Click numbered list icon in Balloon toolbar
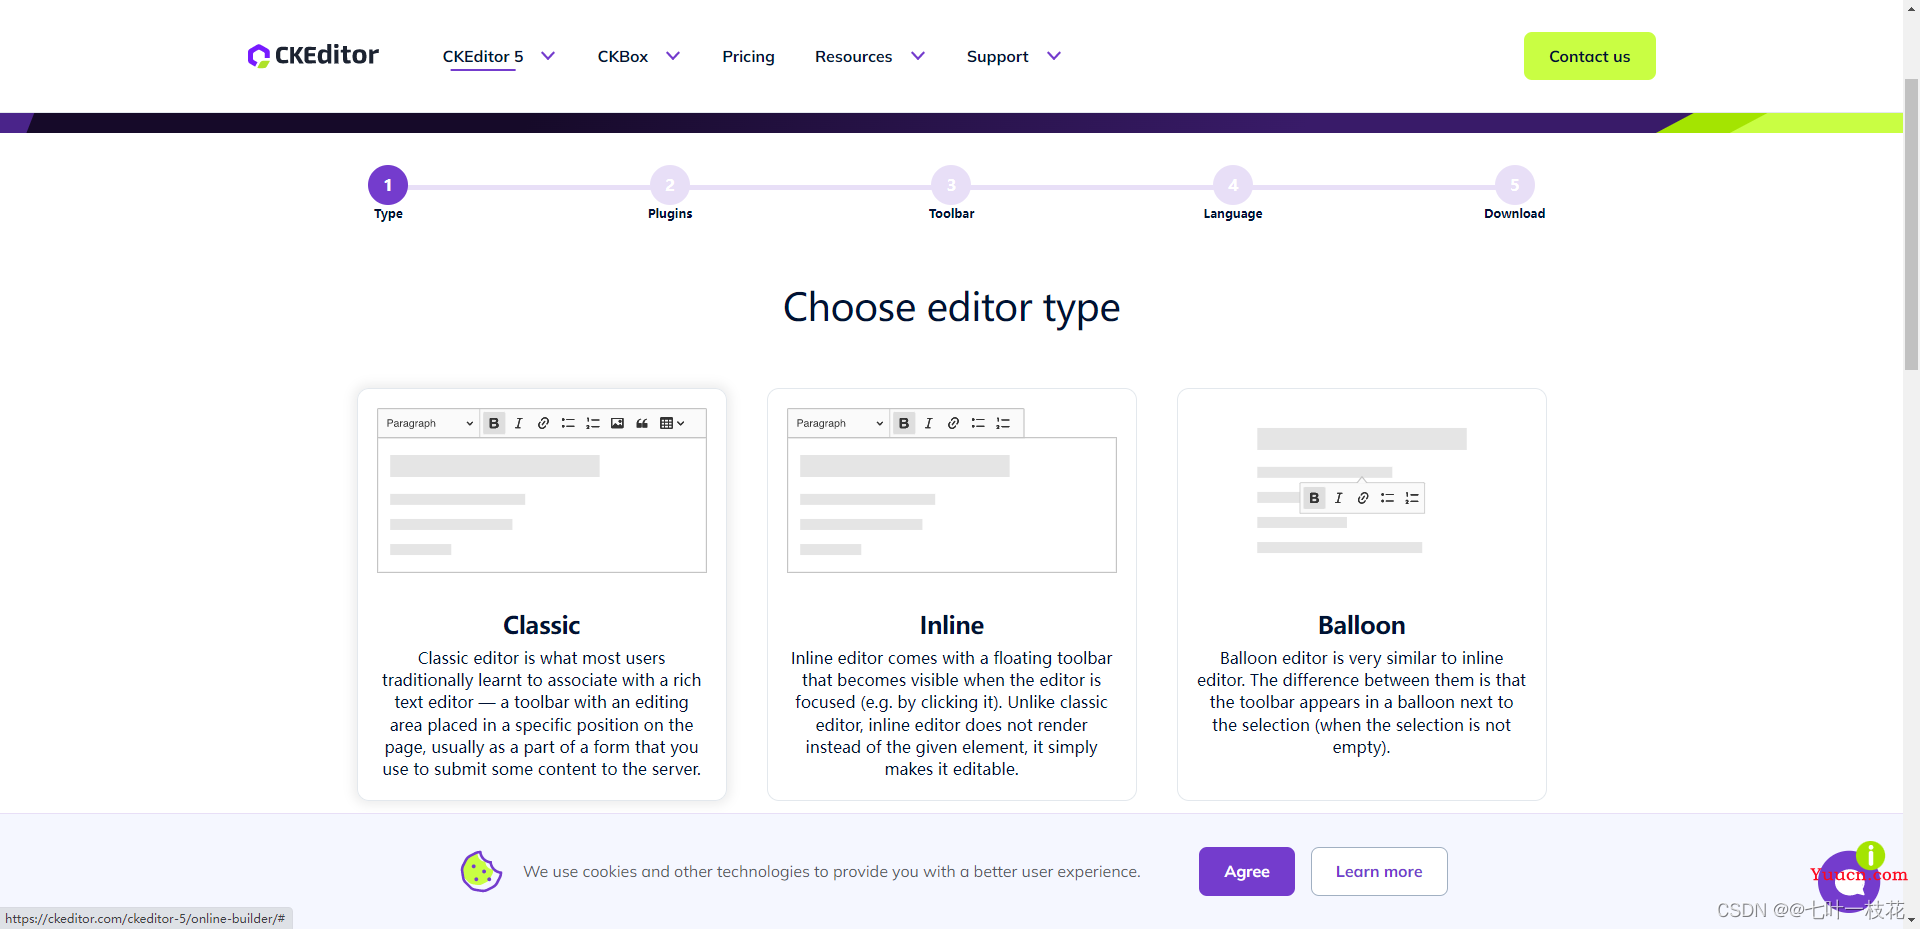The height and width of the screenshot is (929, 1920). (1412, 498)
